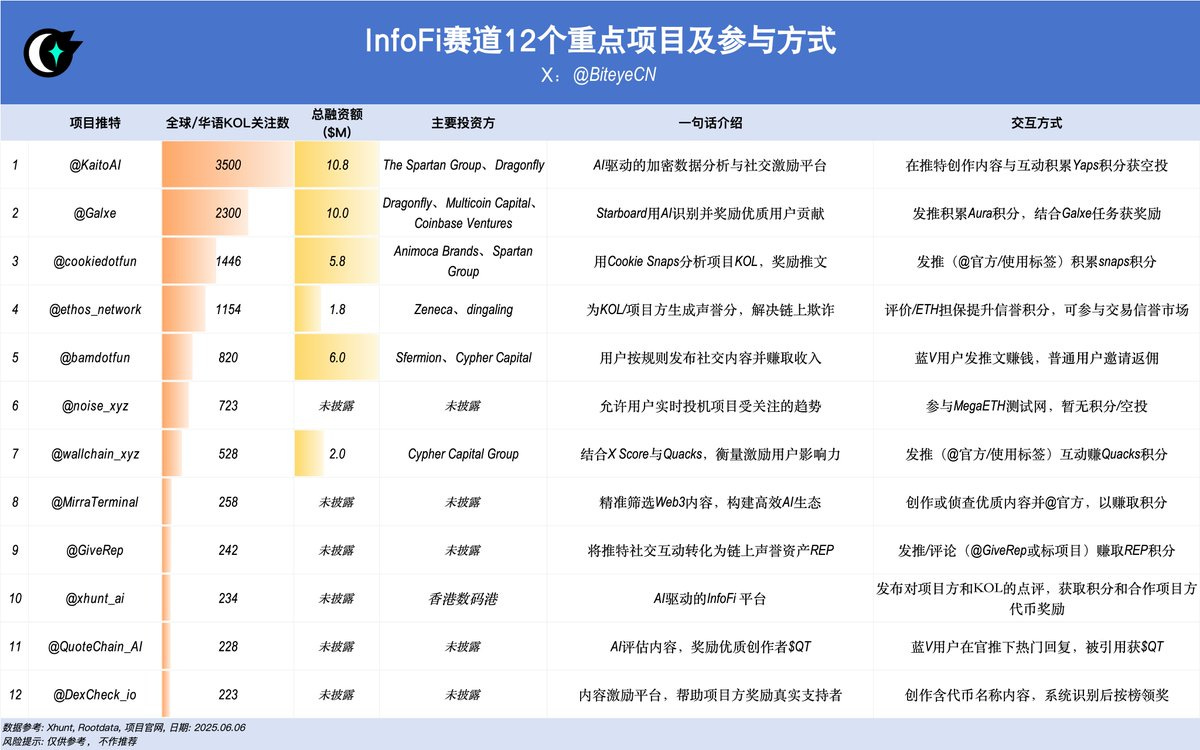Click the 1.8 funding amount cell
1200x750 pixels.
(x=337, y=309)
